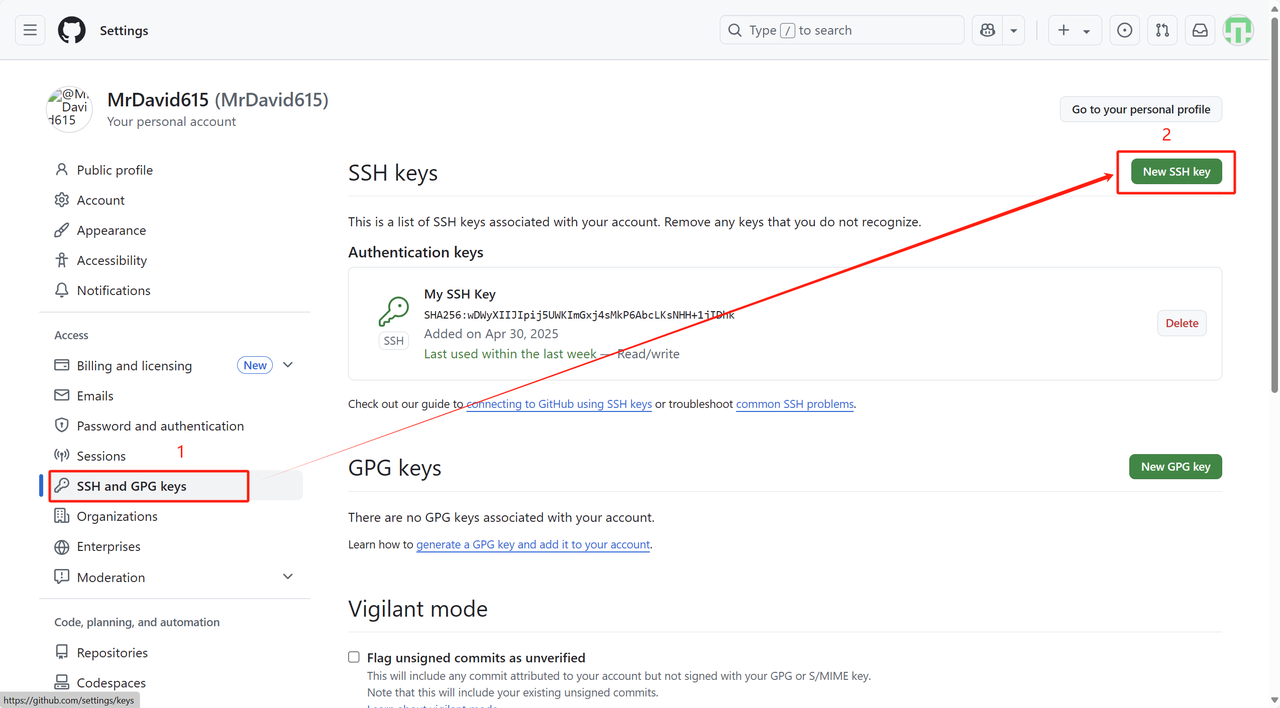Click the New GPG key button
This screenshot has height=708, width=1280.
1175,466
